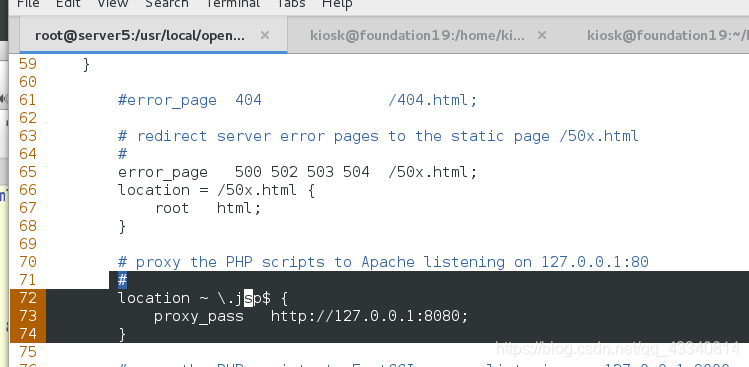The height and width of the screenshot is (367, 749).
Task: Click closing brace on line 68
Action: click(x=122, y=226)
